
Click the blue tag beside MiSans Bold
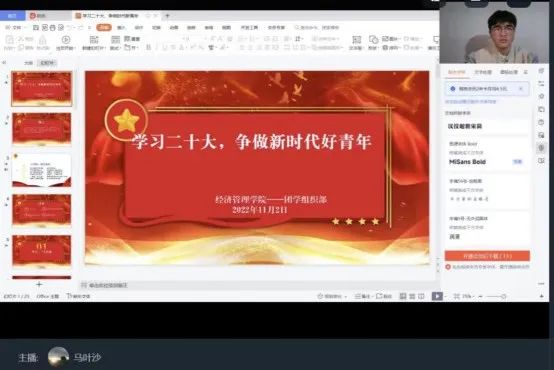pyautogui.click(x=517, y=162)
